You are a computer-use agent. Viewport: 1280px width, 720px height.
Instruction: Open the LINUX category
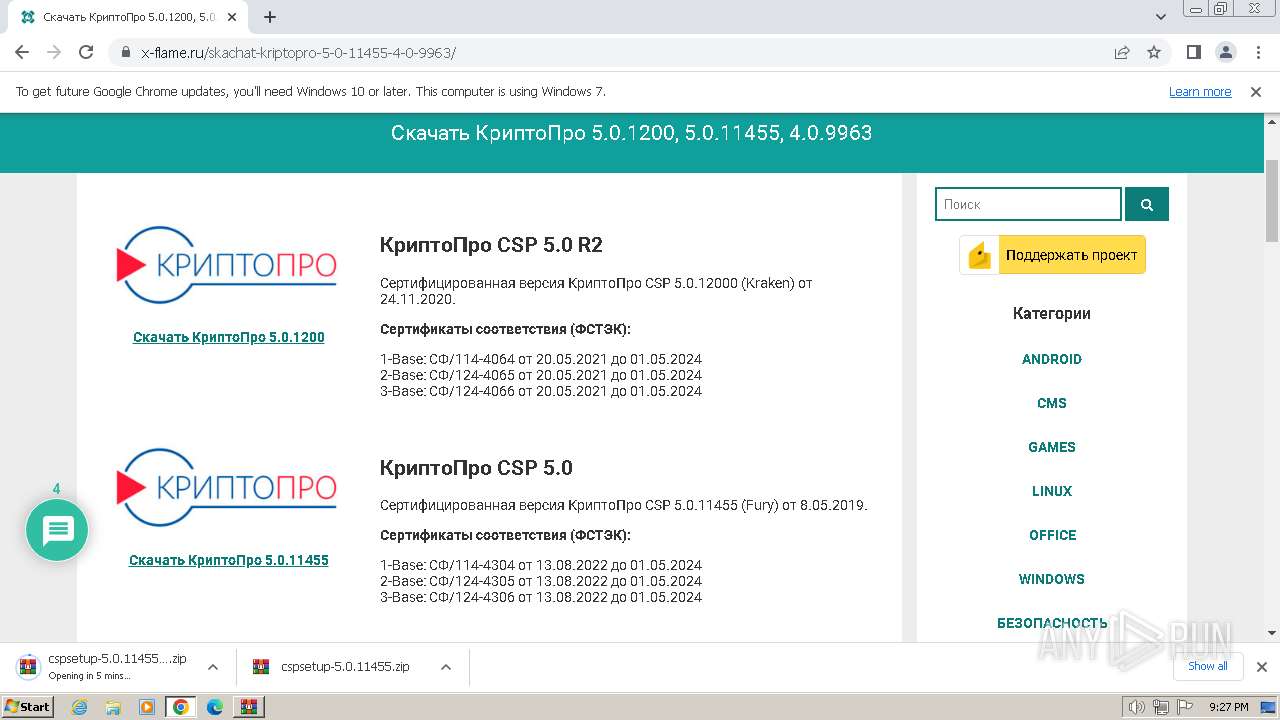pos(1052,491)
